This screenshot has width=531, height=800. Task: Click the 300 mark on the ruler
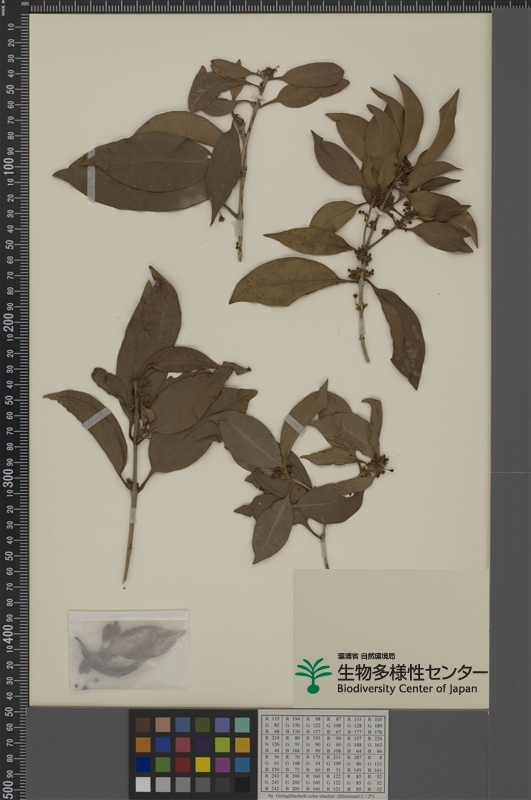click(9, 476)
